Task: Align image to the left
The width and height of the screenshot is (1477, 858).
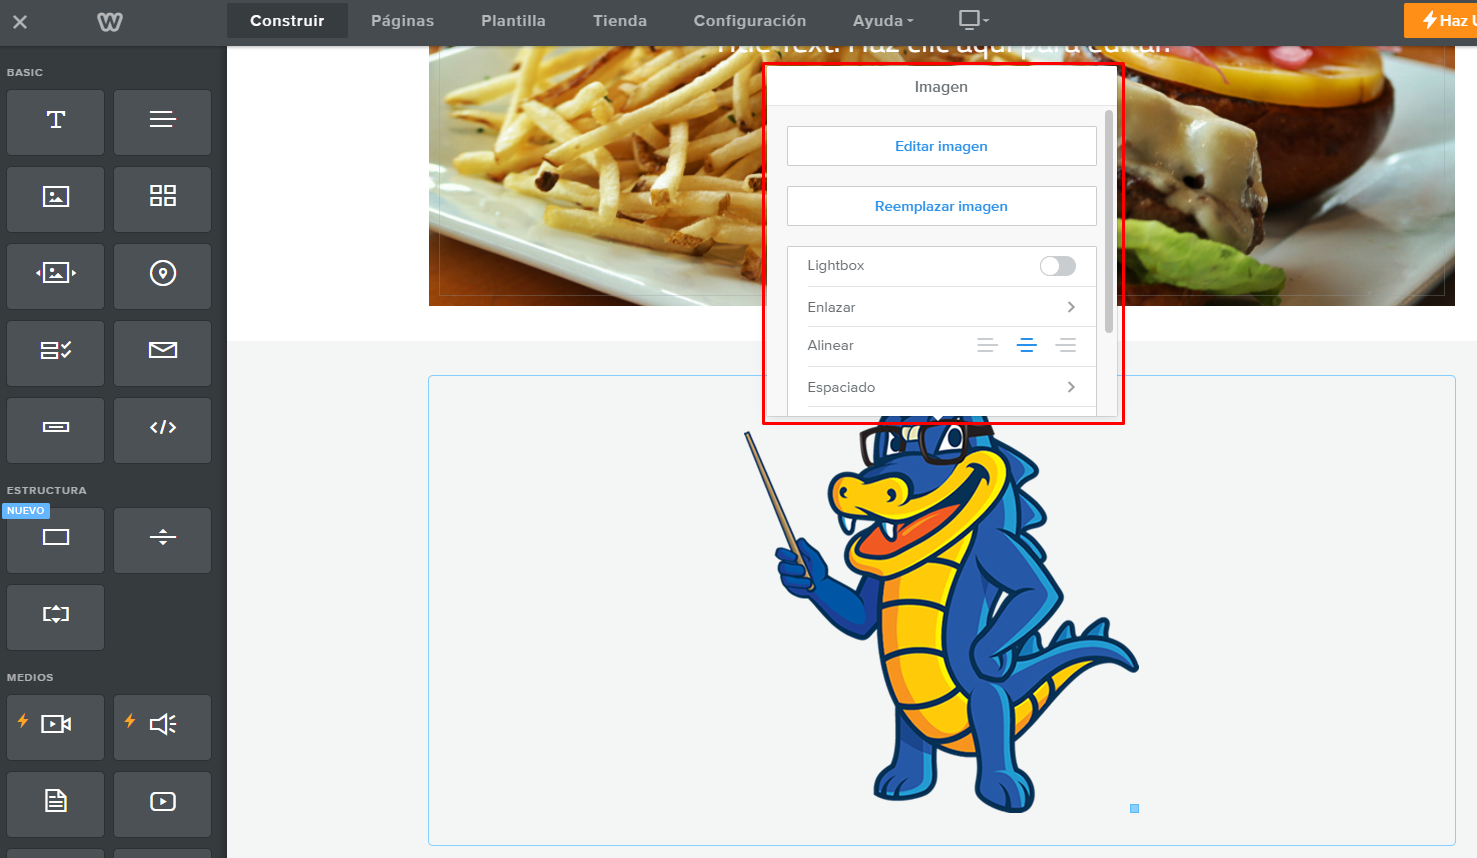Action: click(x=987, y=346)
